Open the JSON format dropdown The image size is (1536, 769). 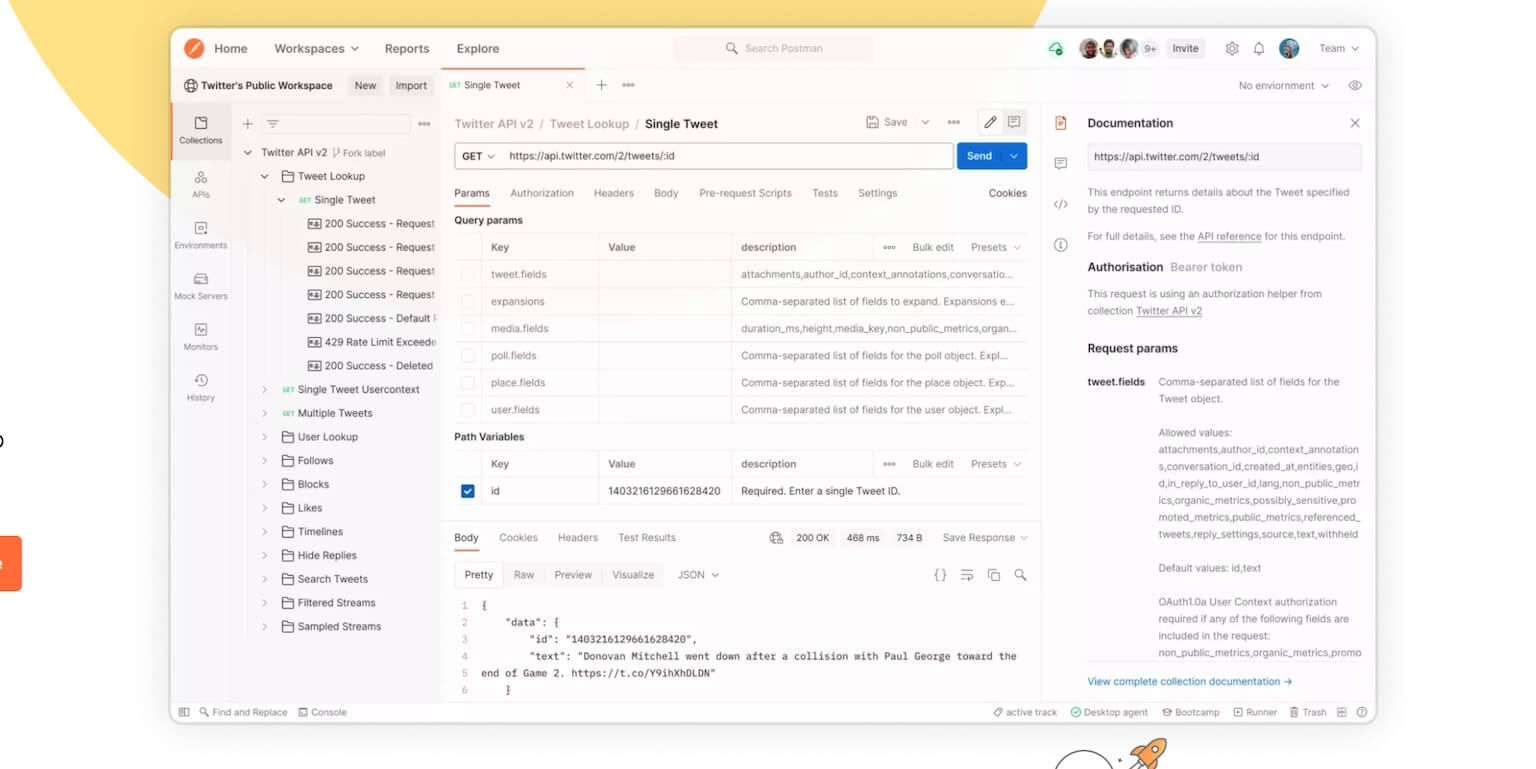(698, 575)
